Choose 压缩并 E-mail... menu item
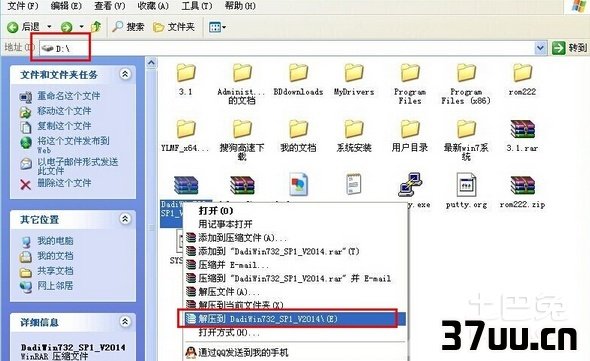The width and height of the screenshot is (590, 361). click(x=295, y=265)
